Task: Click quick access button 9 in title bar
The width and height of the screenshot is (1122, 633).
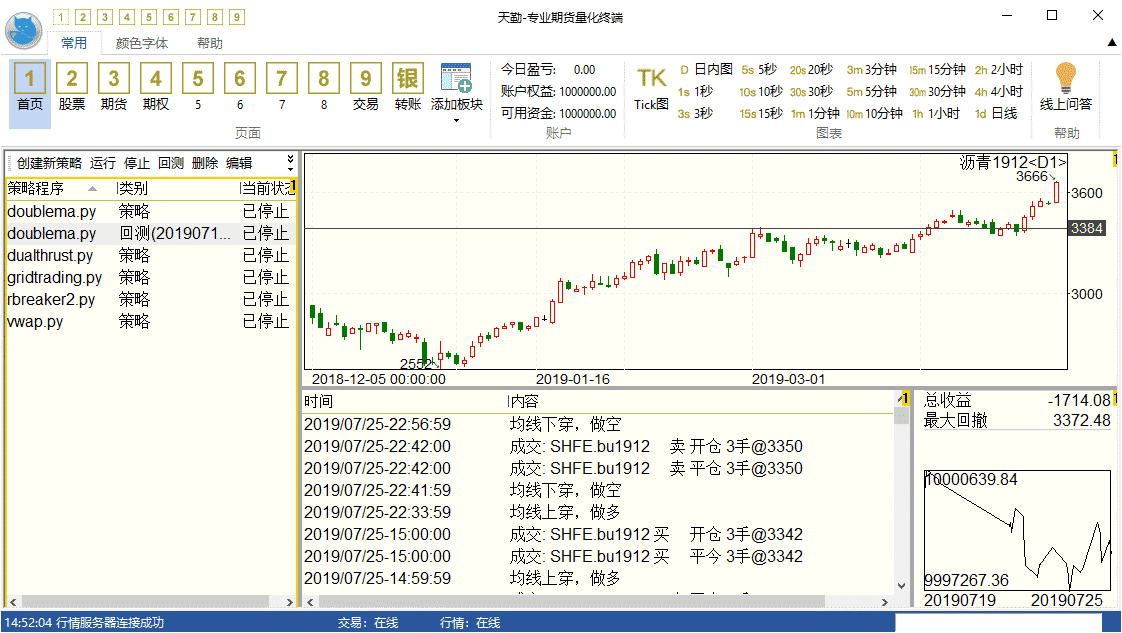Action: [237, 17]
